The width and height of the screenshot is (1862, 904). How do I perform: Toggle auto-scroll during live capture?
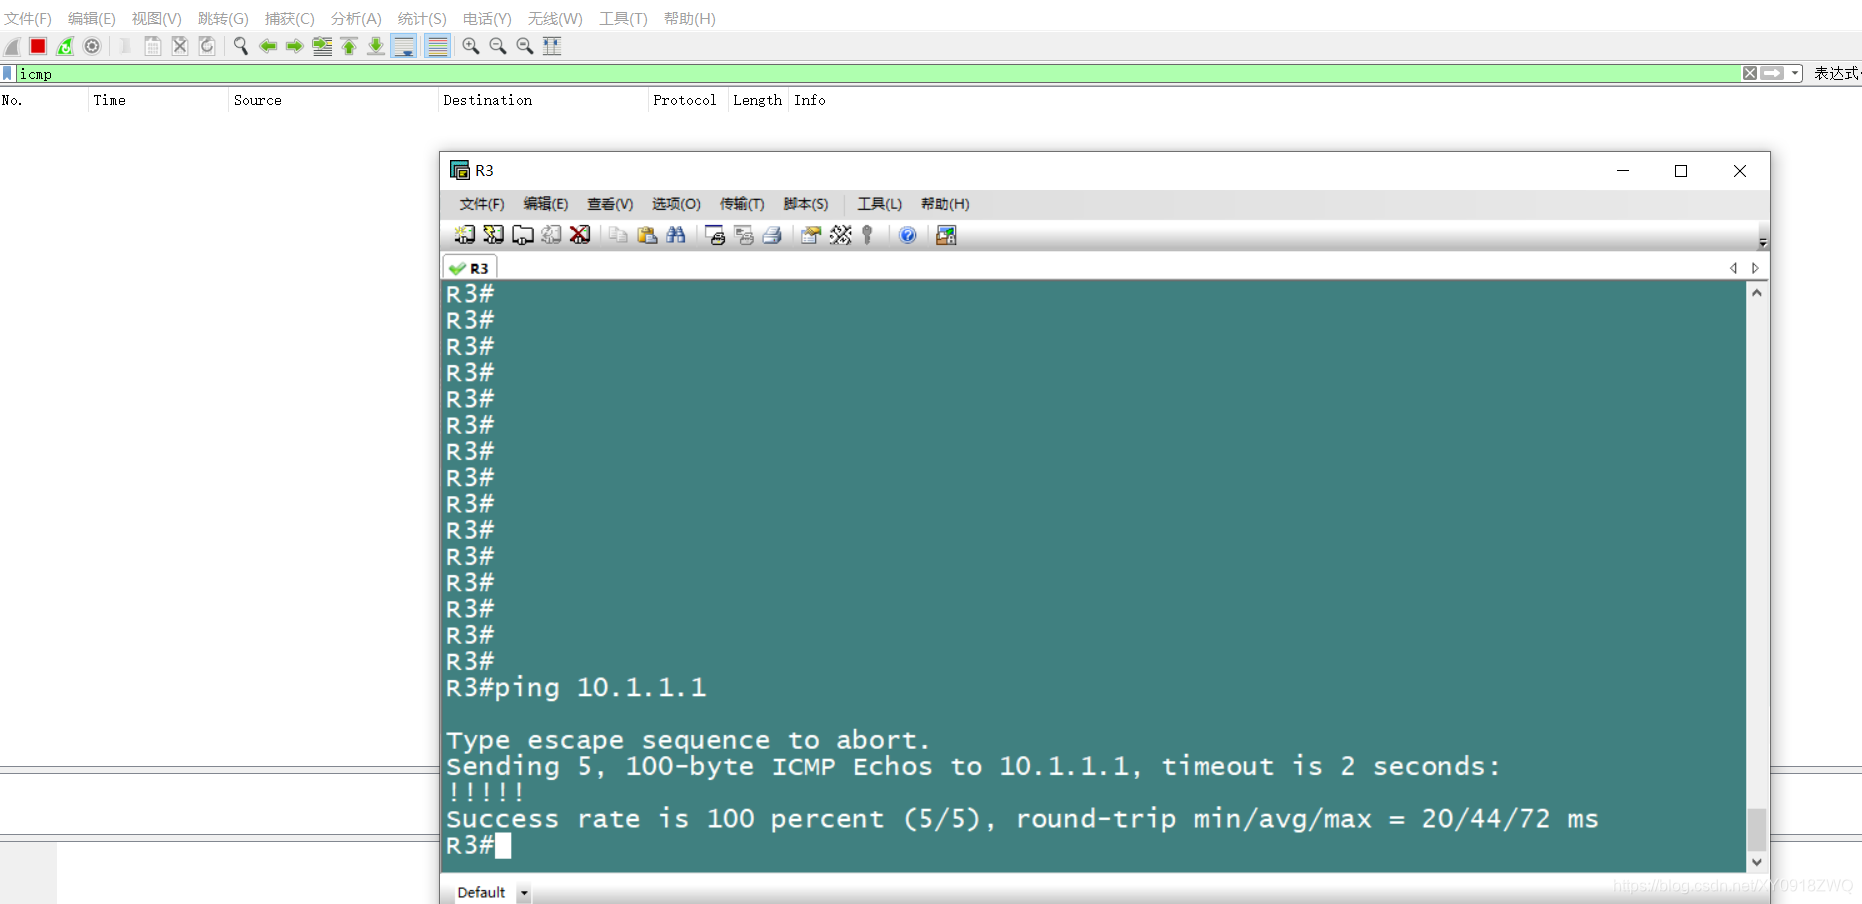tap(404, 46)
